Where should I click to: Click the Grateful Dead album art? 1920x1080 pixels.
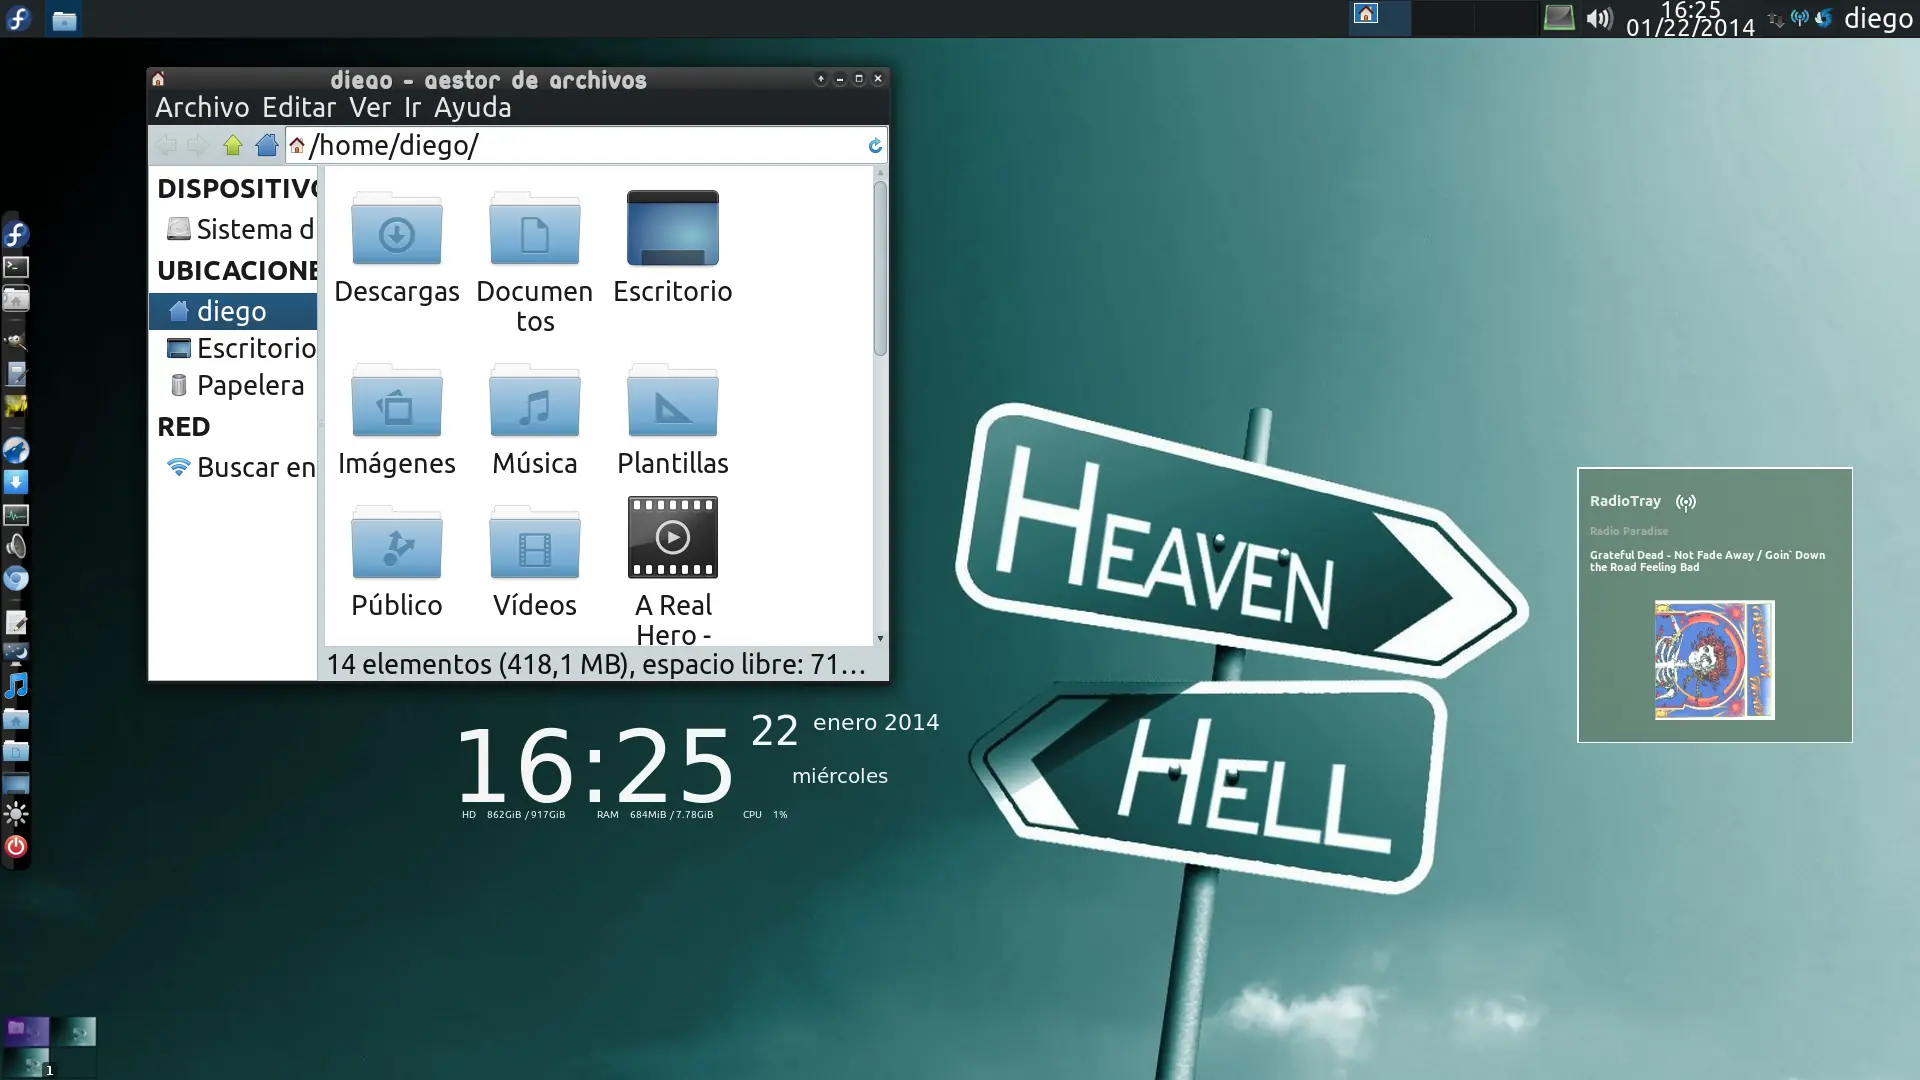coord(1714,660)
